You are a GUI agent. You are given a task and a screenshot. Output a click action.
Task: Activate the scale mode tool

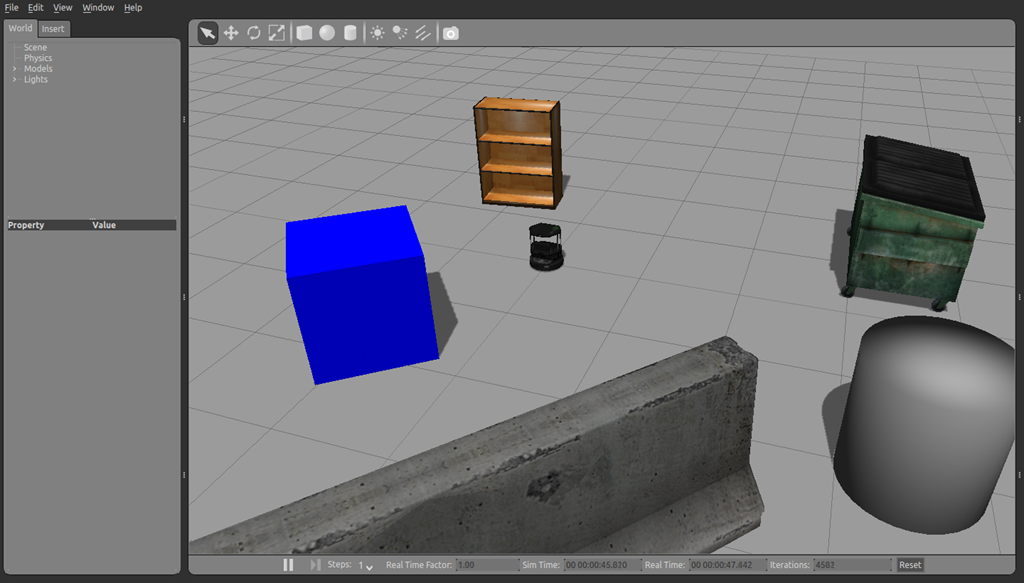(x=277, y=33)
